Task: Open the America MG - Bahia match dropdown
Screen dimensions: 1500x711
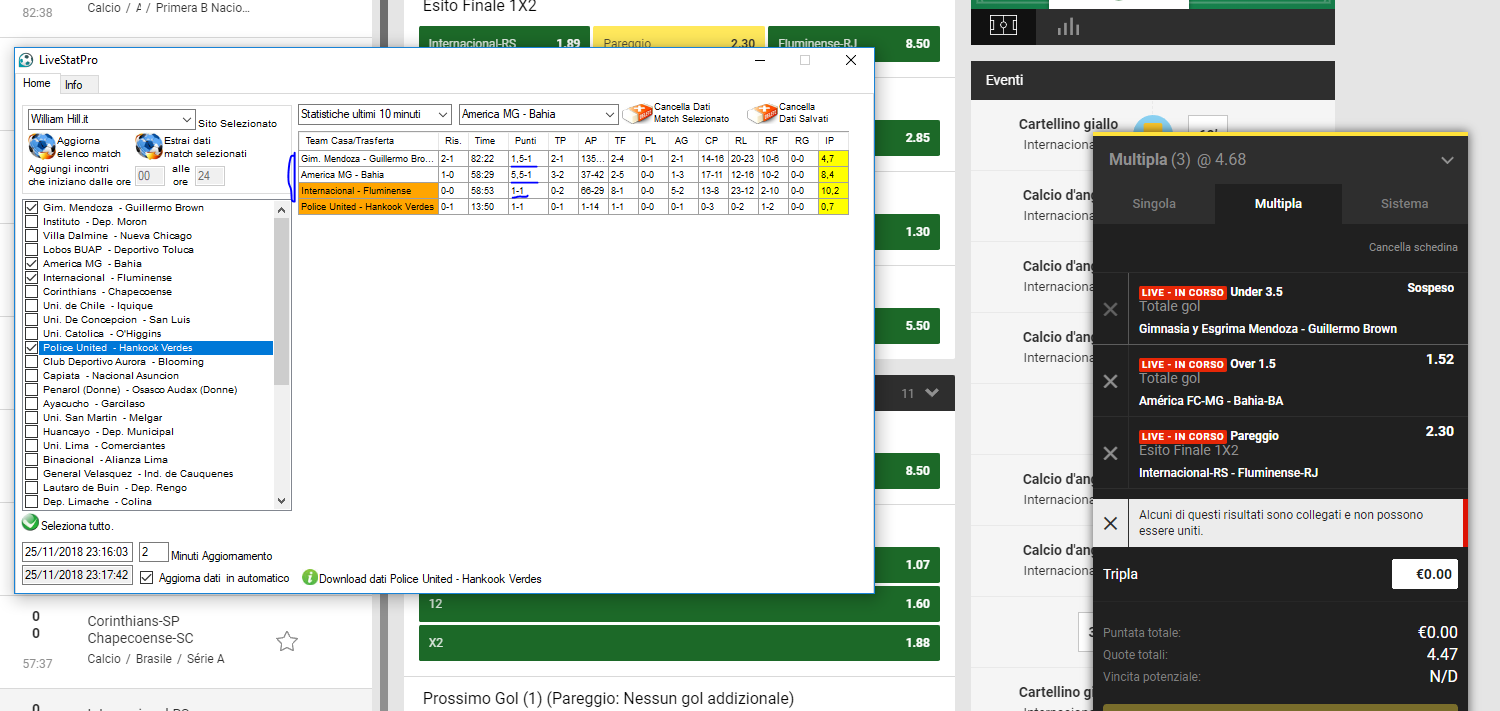Action: (x=539, y=115)
